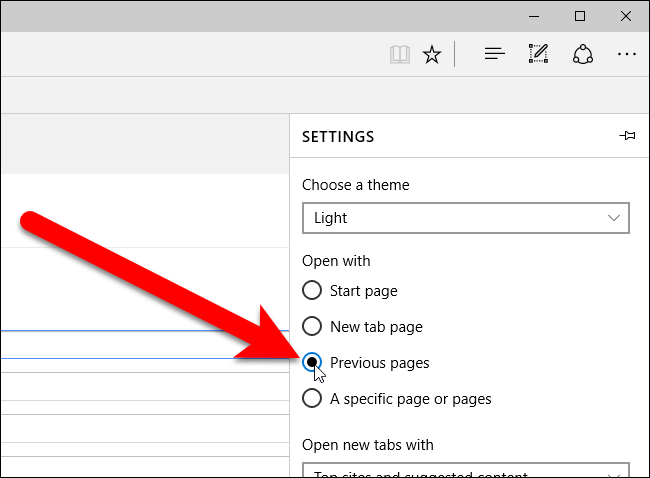Open the More actions ellipsis
The image size is (650, 478).
(x=627, y=54)
